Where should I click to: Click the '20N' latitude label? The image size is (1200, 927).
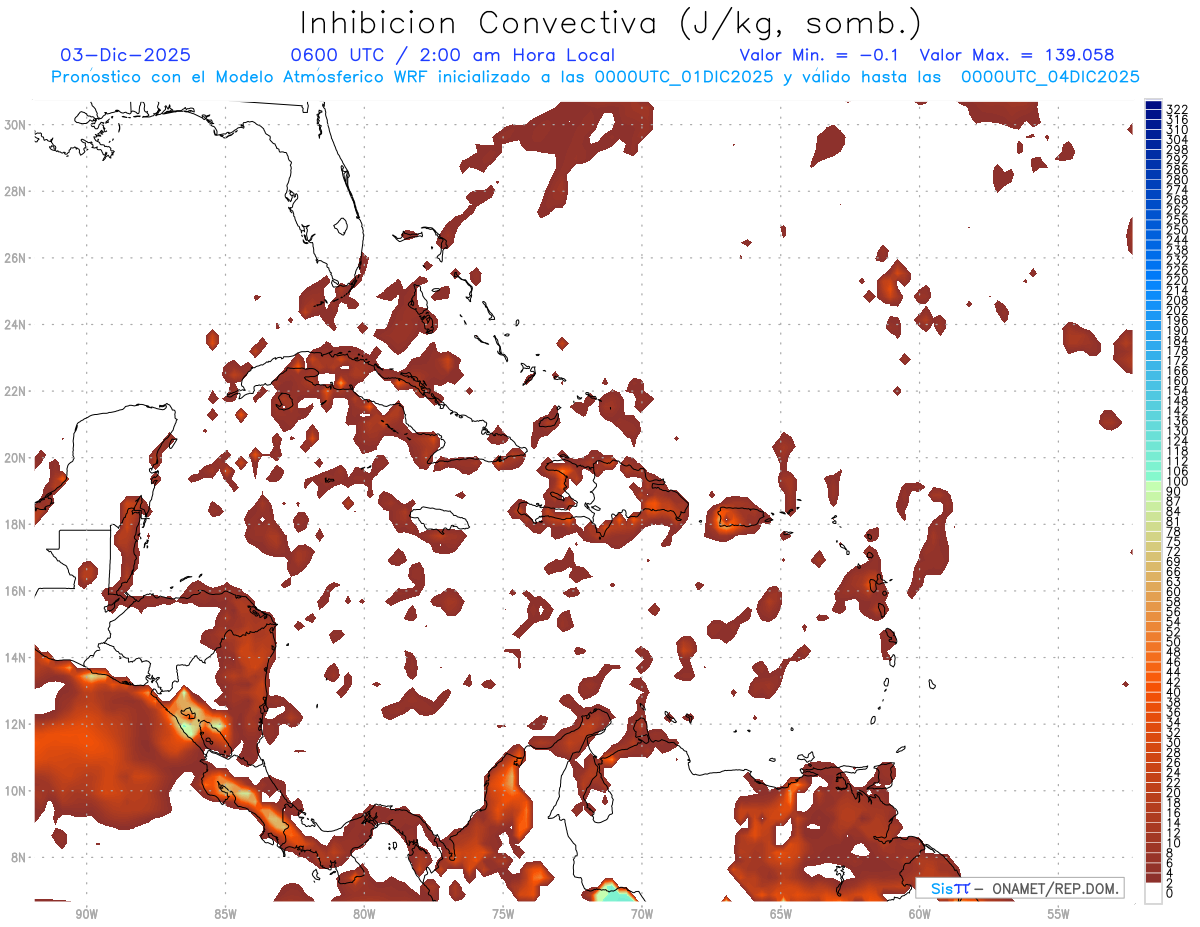click(15, 458)
